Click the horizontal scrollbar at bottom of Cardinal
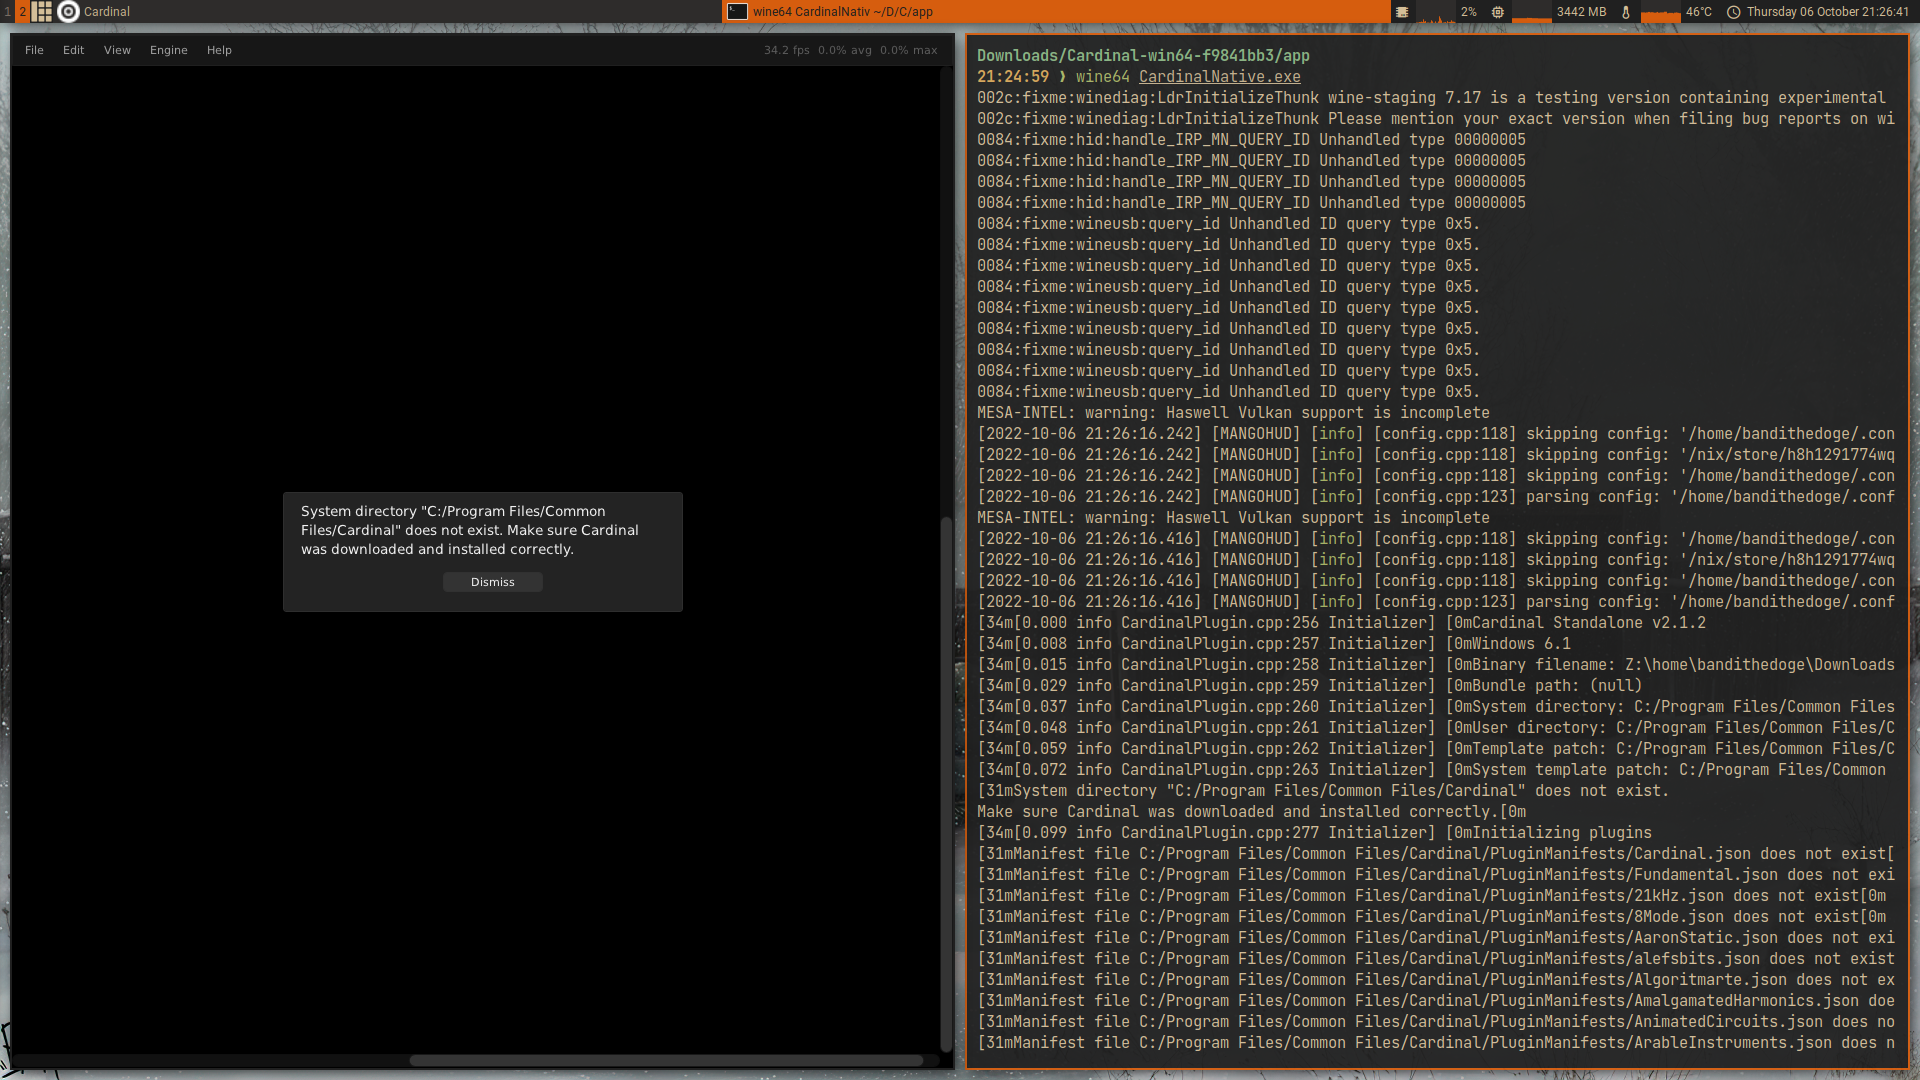The image size is (1920, 1080). 665,1061
